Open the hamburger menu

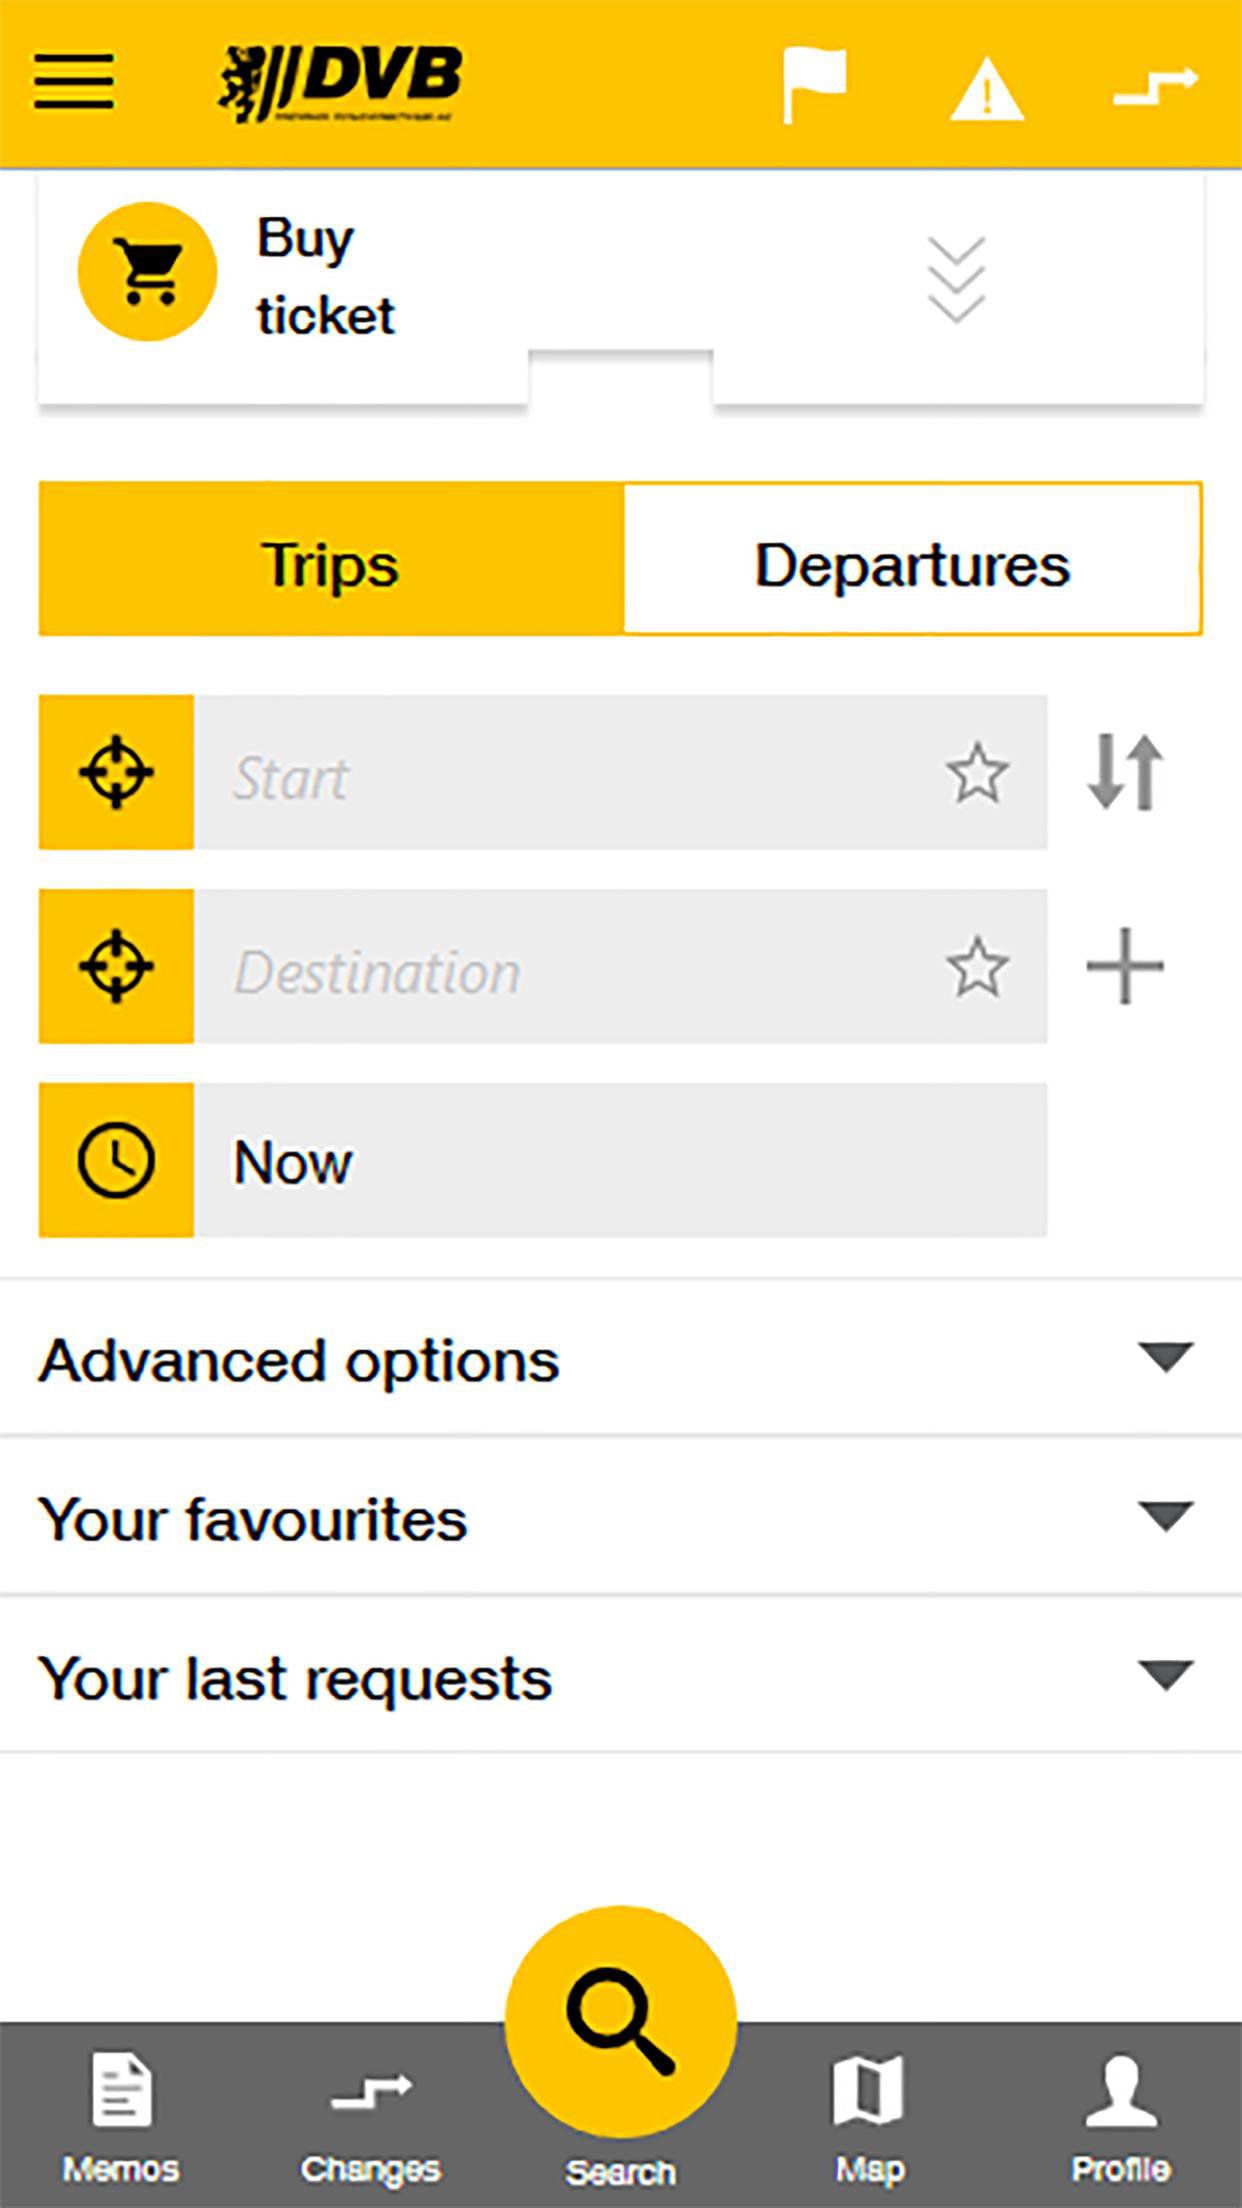click(x=74, y=82)
